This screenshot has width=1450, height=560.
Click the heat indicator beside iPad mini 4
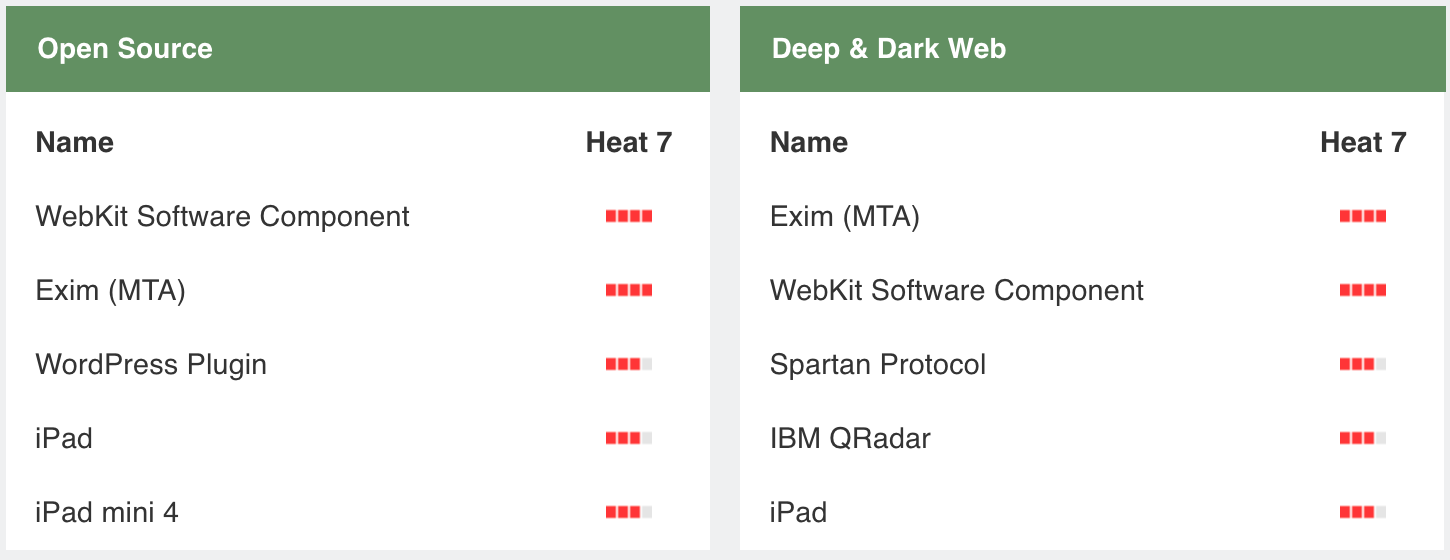[x=628, y=513]
